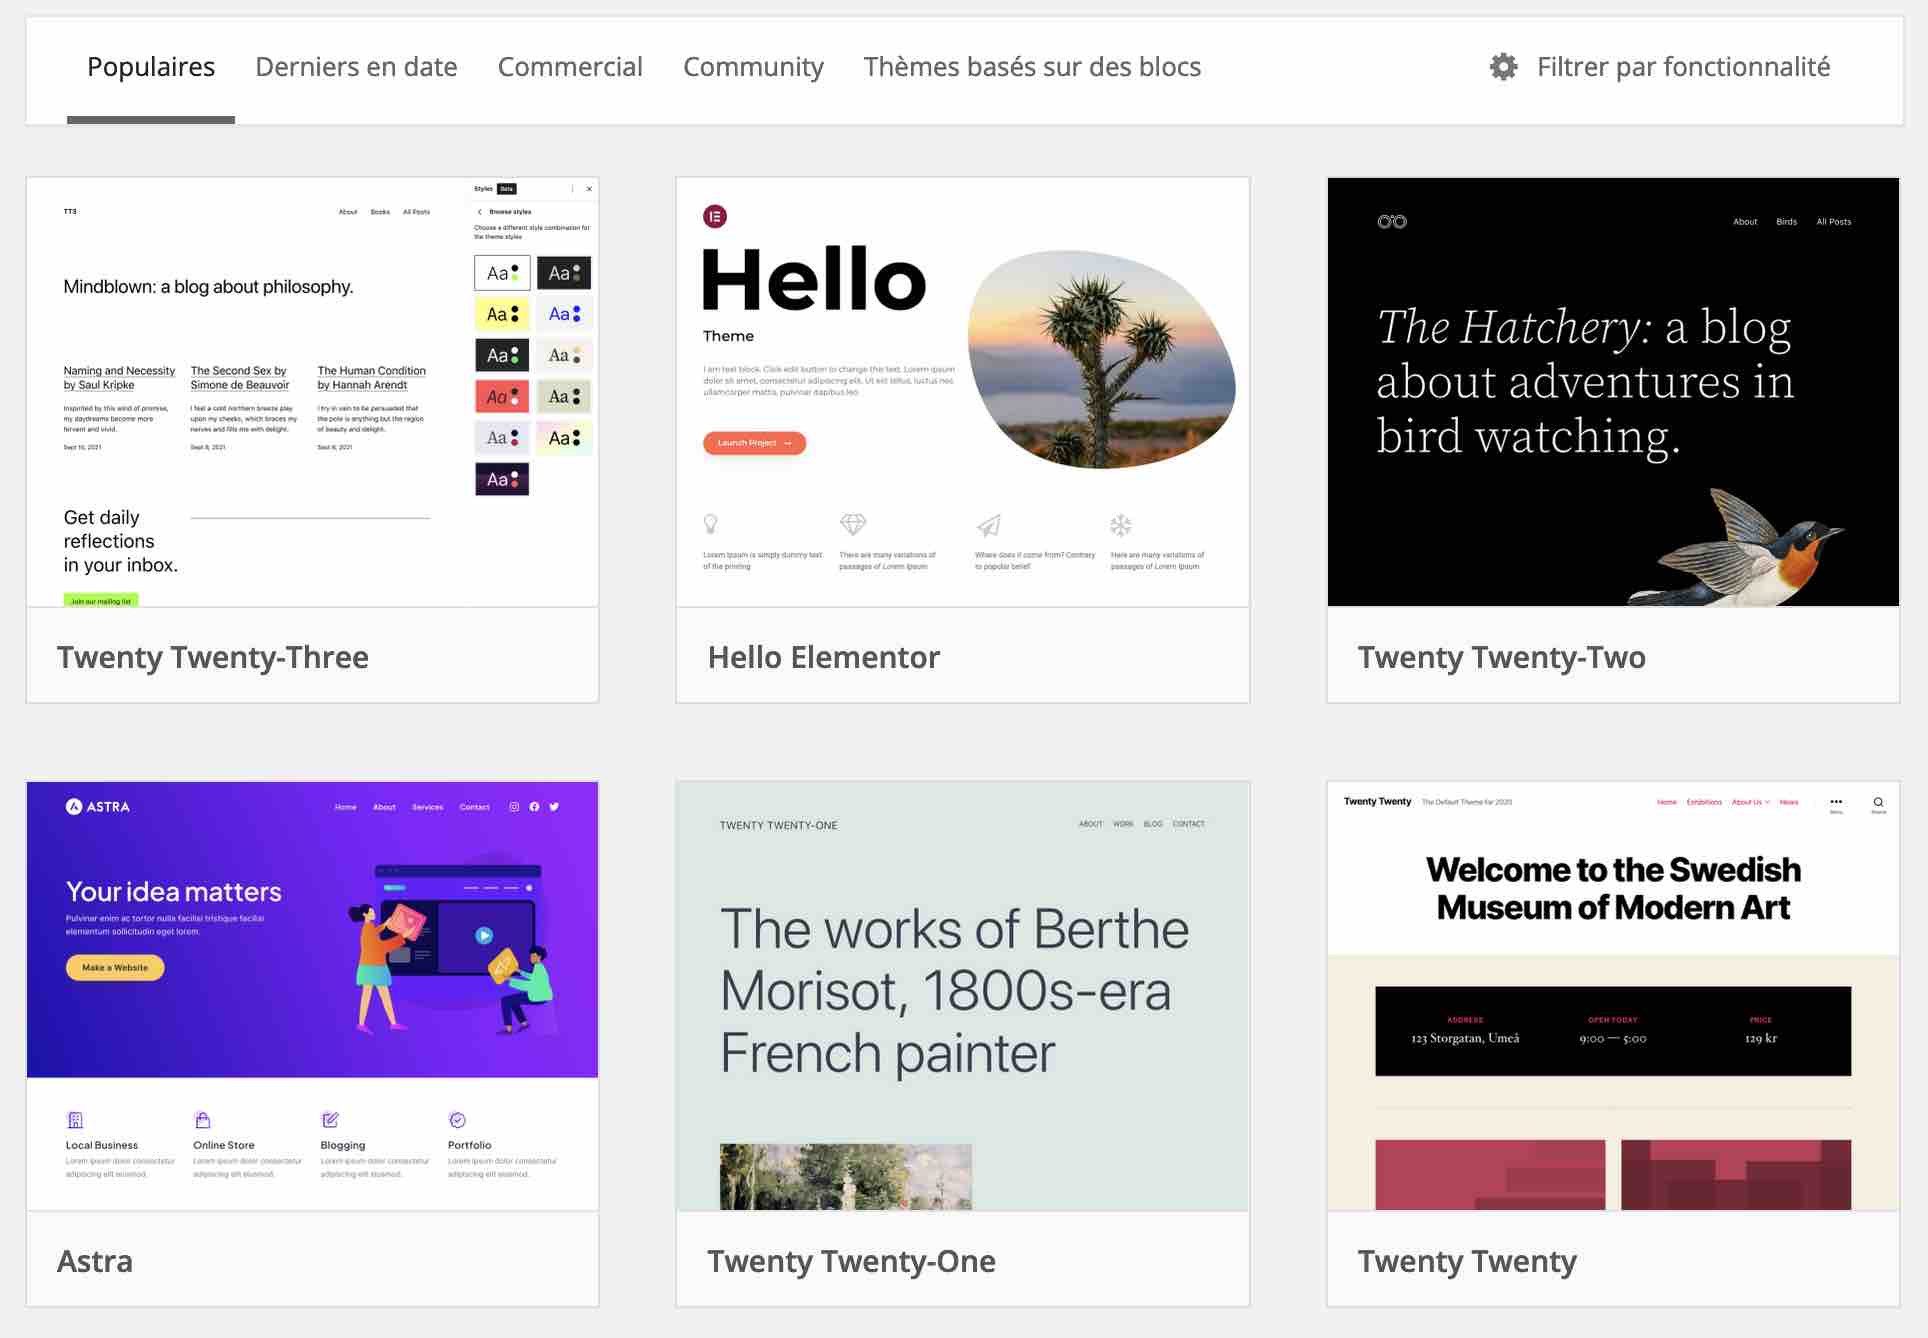The width and height of the screenshot is (1928, 1338).
Task: Click the Twenty Twenty-One theme name
Action: [x=851, y=1261]
